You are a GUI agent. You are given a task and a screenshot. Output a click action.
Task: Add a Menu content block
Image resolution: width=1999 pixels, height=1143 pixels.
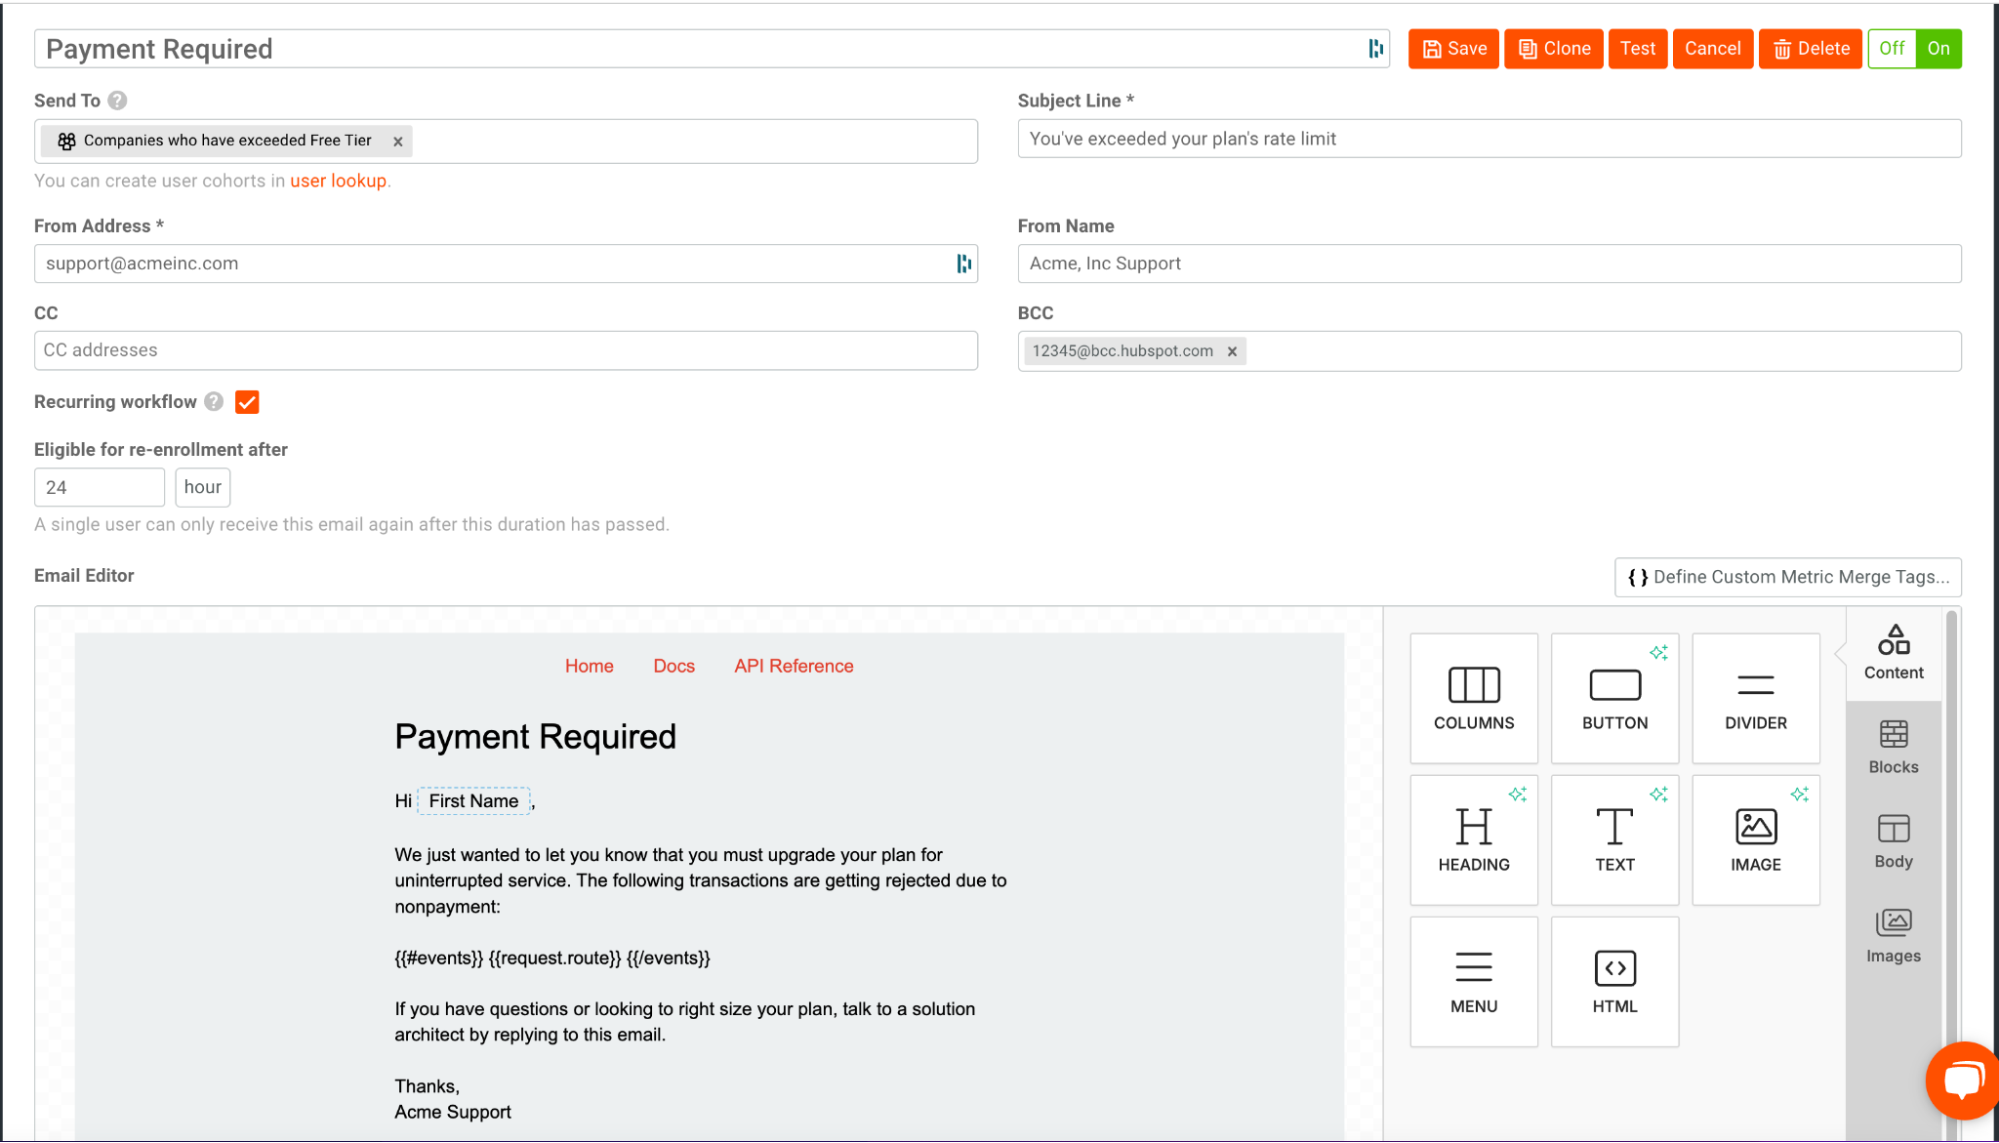coord(1473,981)
